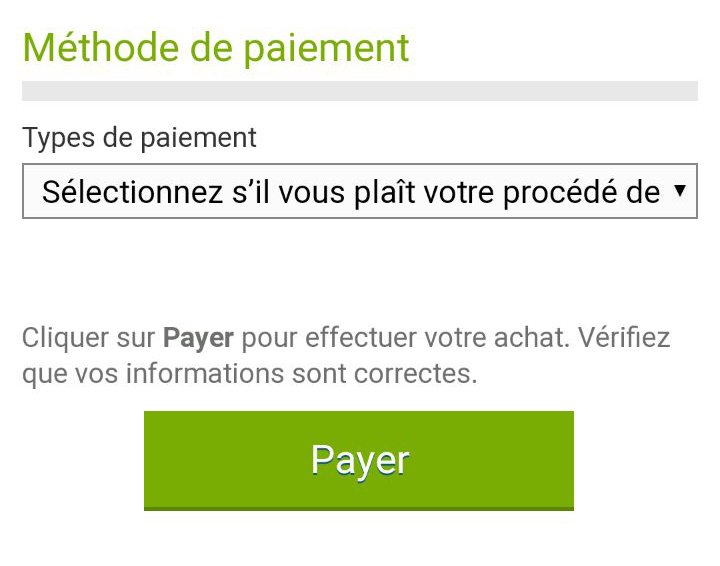The width and height of the screenshot is (720, 566).
Task: Select the 'Méthode de paiement' heading
Action: 215,48
